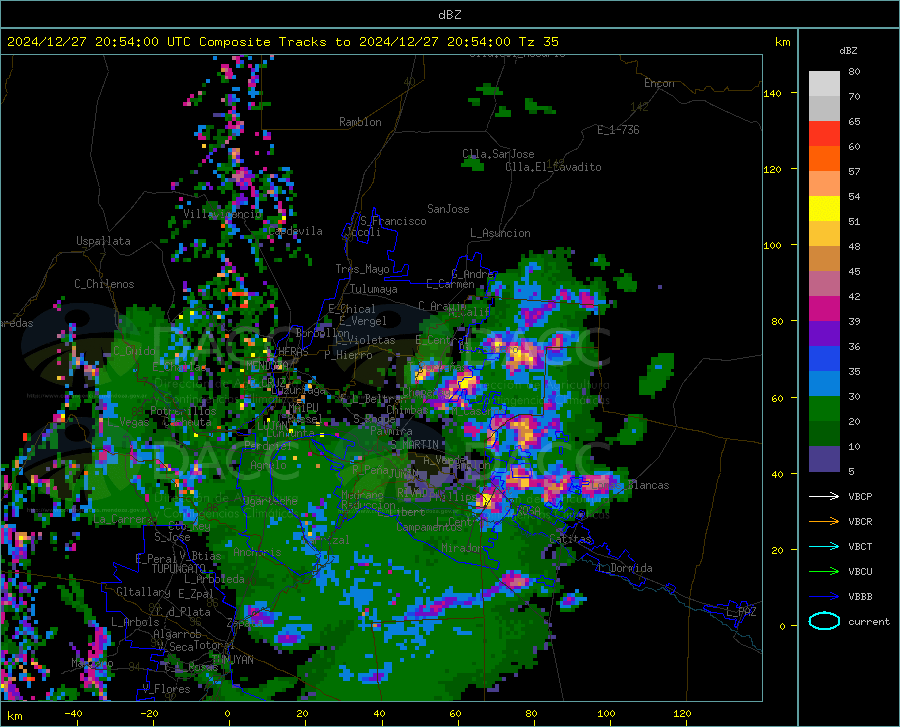900x727 pixels.
Task: Click the 48 value on color scale
Action: 854,247
